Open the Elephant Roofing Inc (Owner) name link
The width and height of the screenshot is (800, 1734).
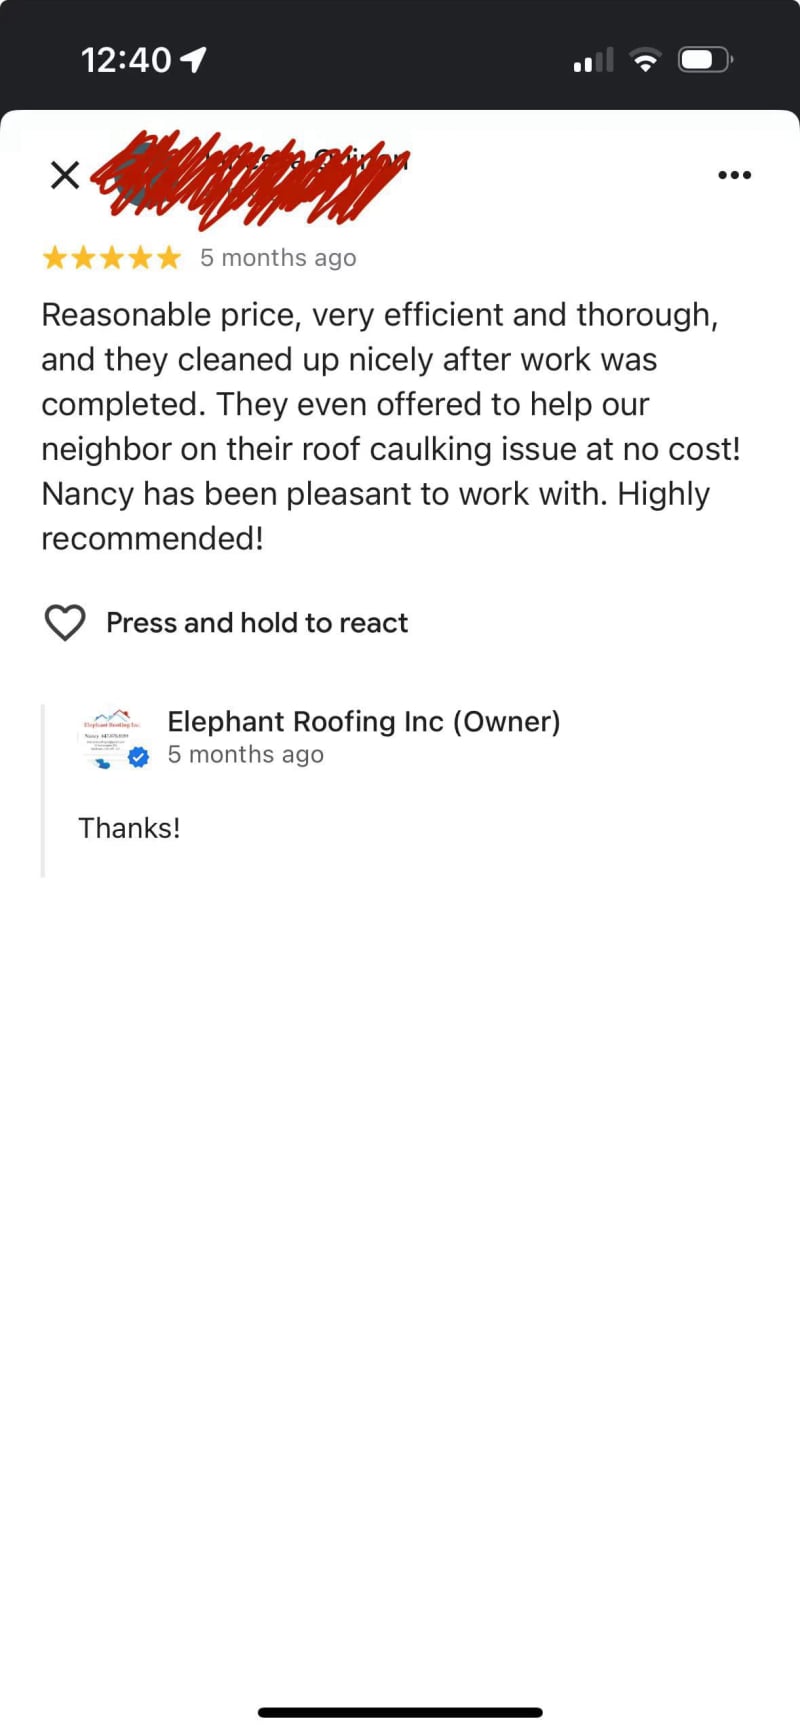tap(364, 721)
